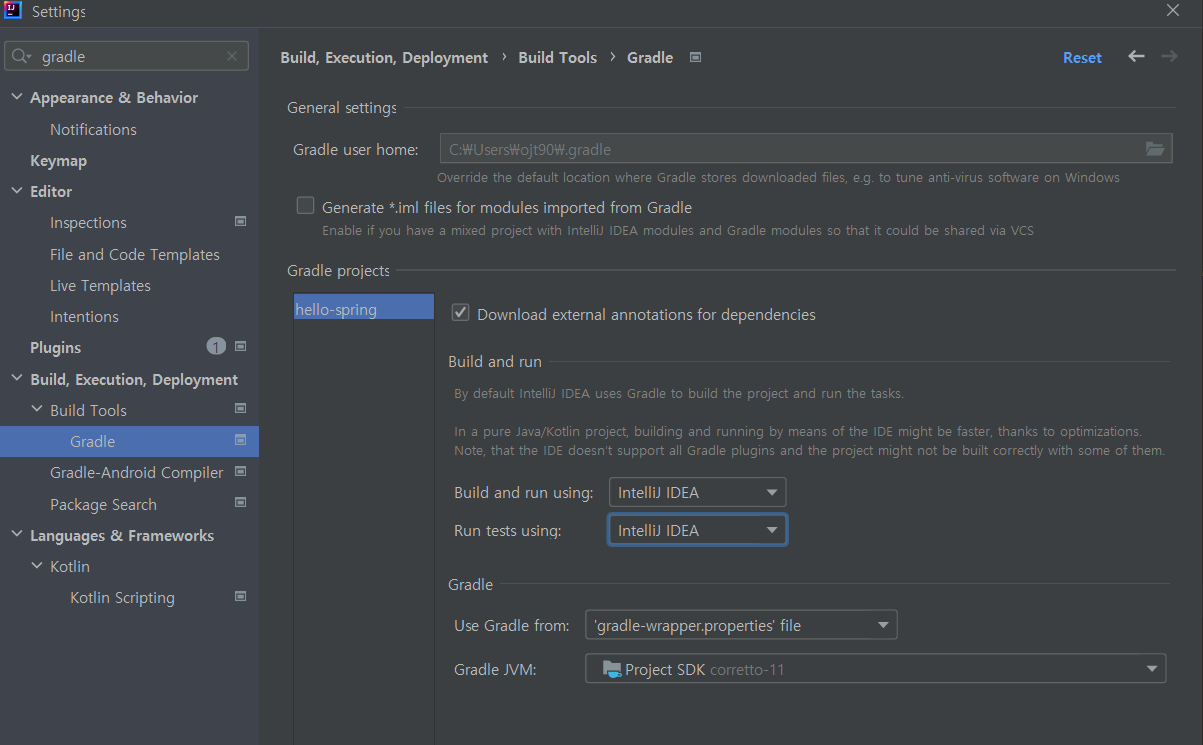Viewport: 1203px width, 745px height.
Task: Toggle Generate *.iml files checkbox
Action: (306, 206)
